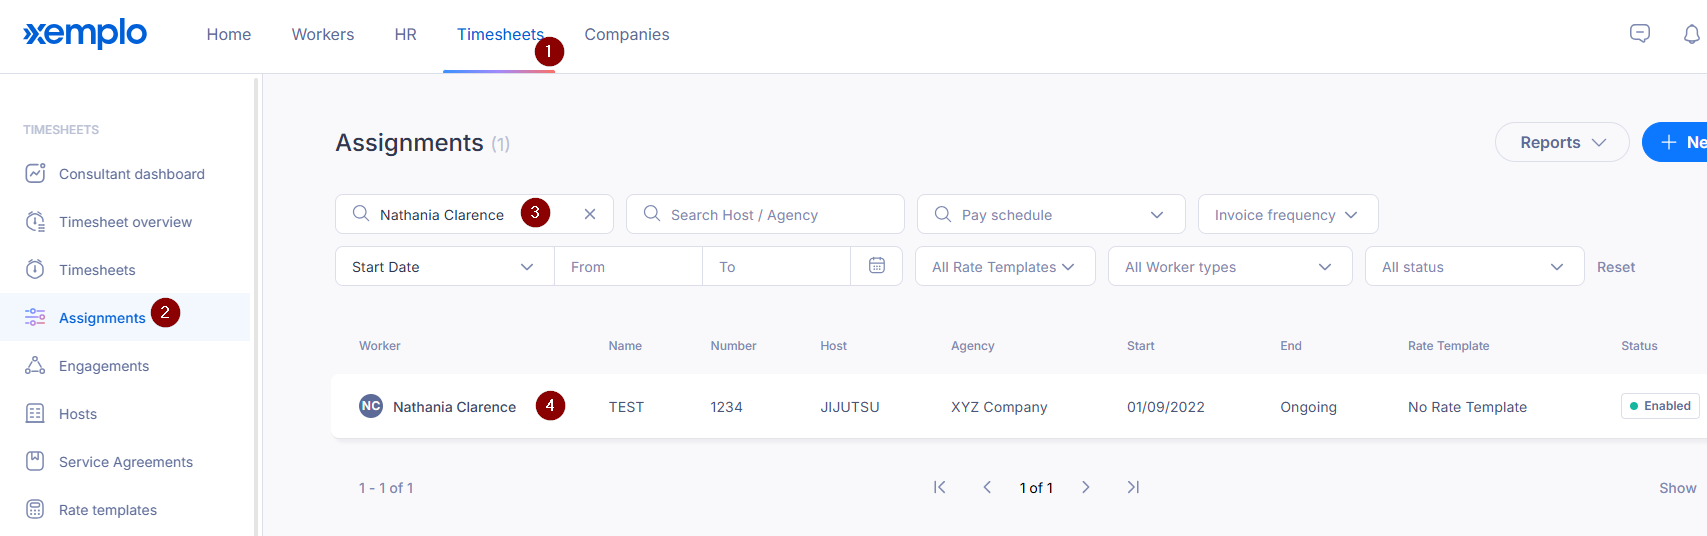Clear the Nathania Clarence search filter
Viewport: 1707px width, 536px height.
590,214
